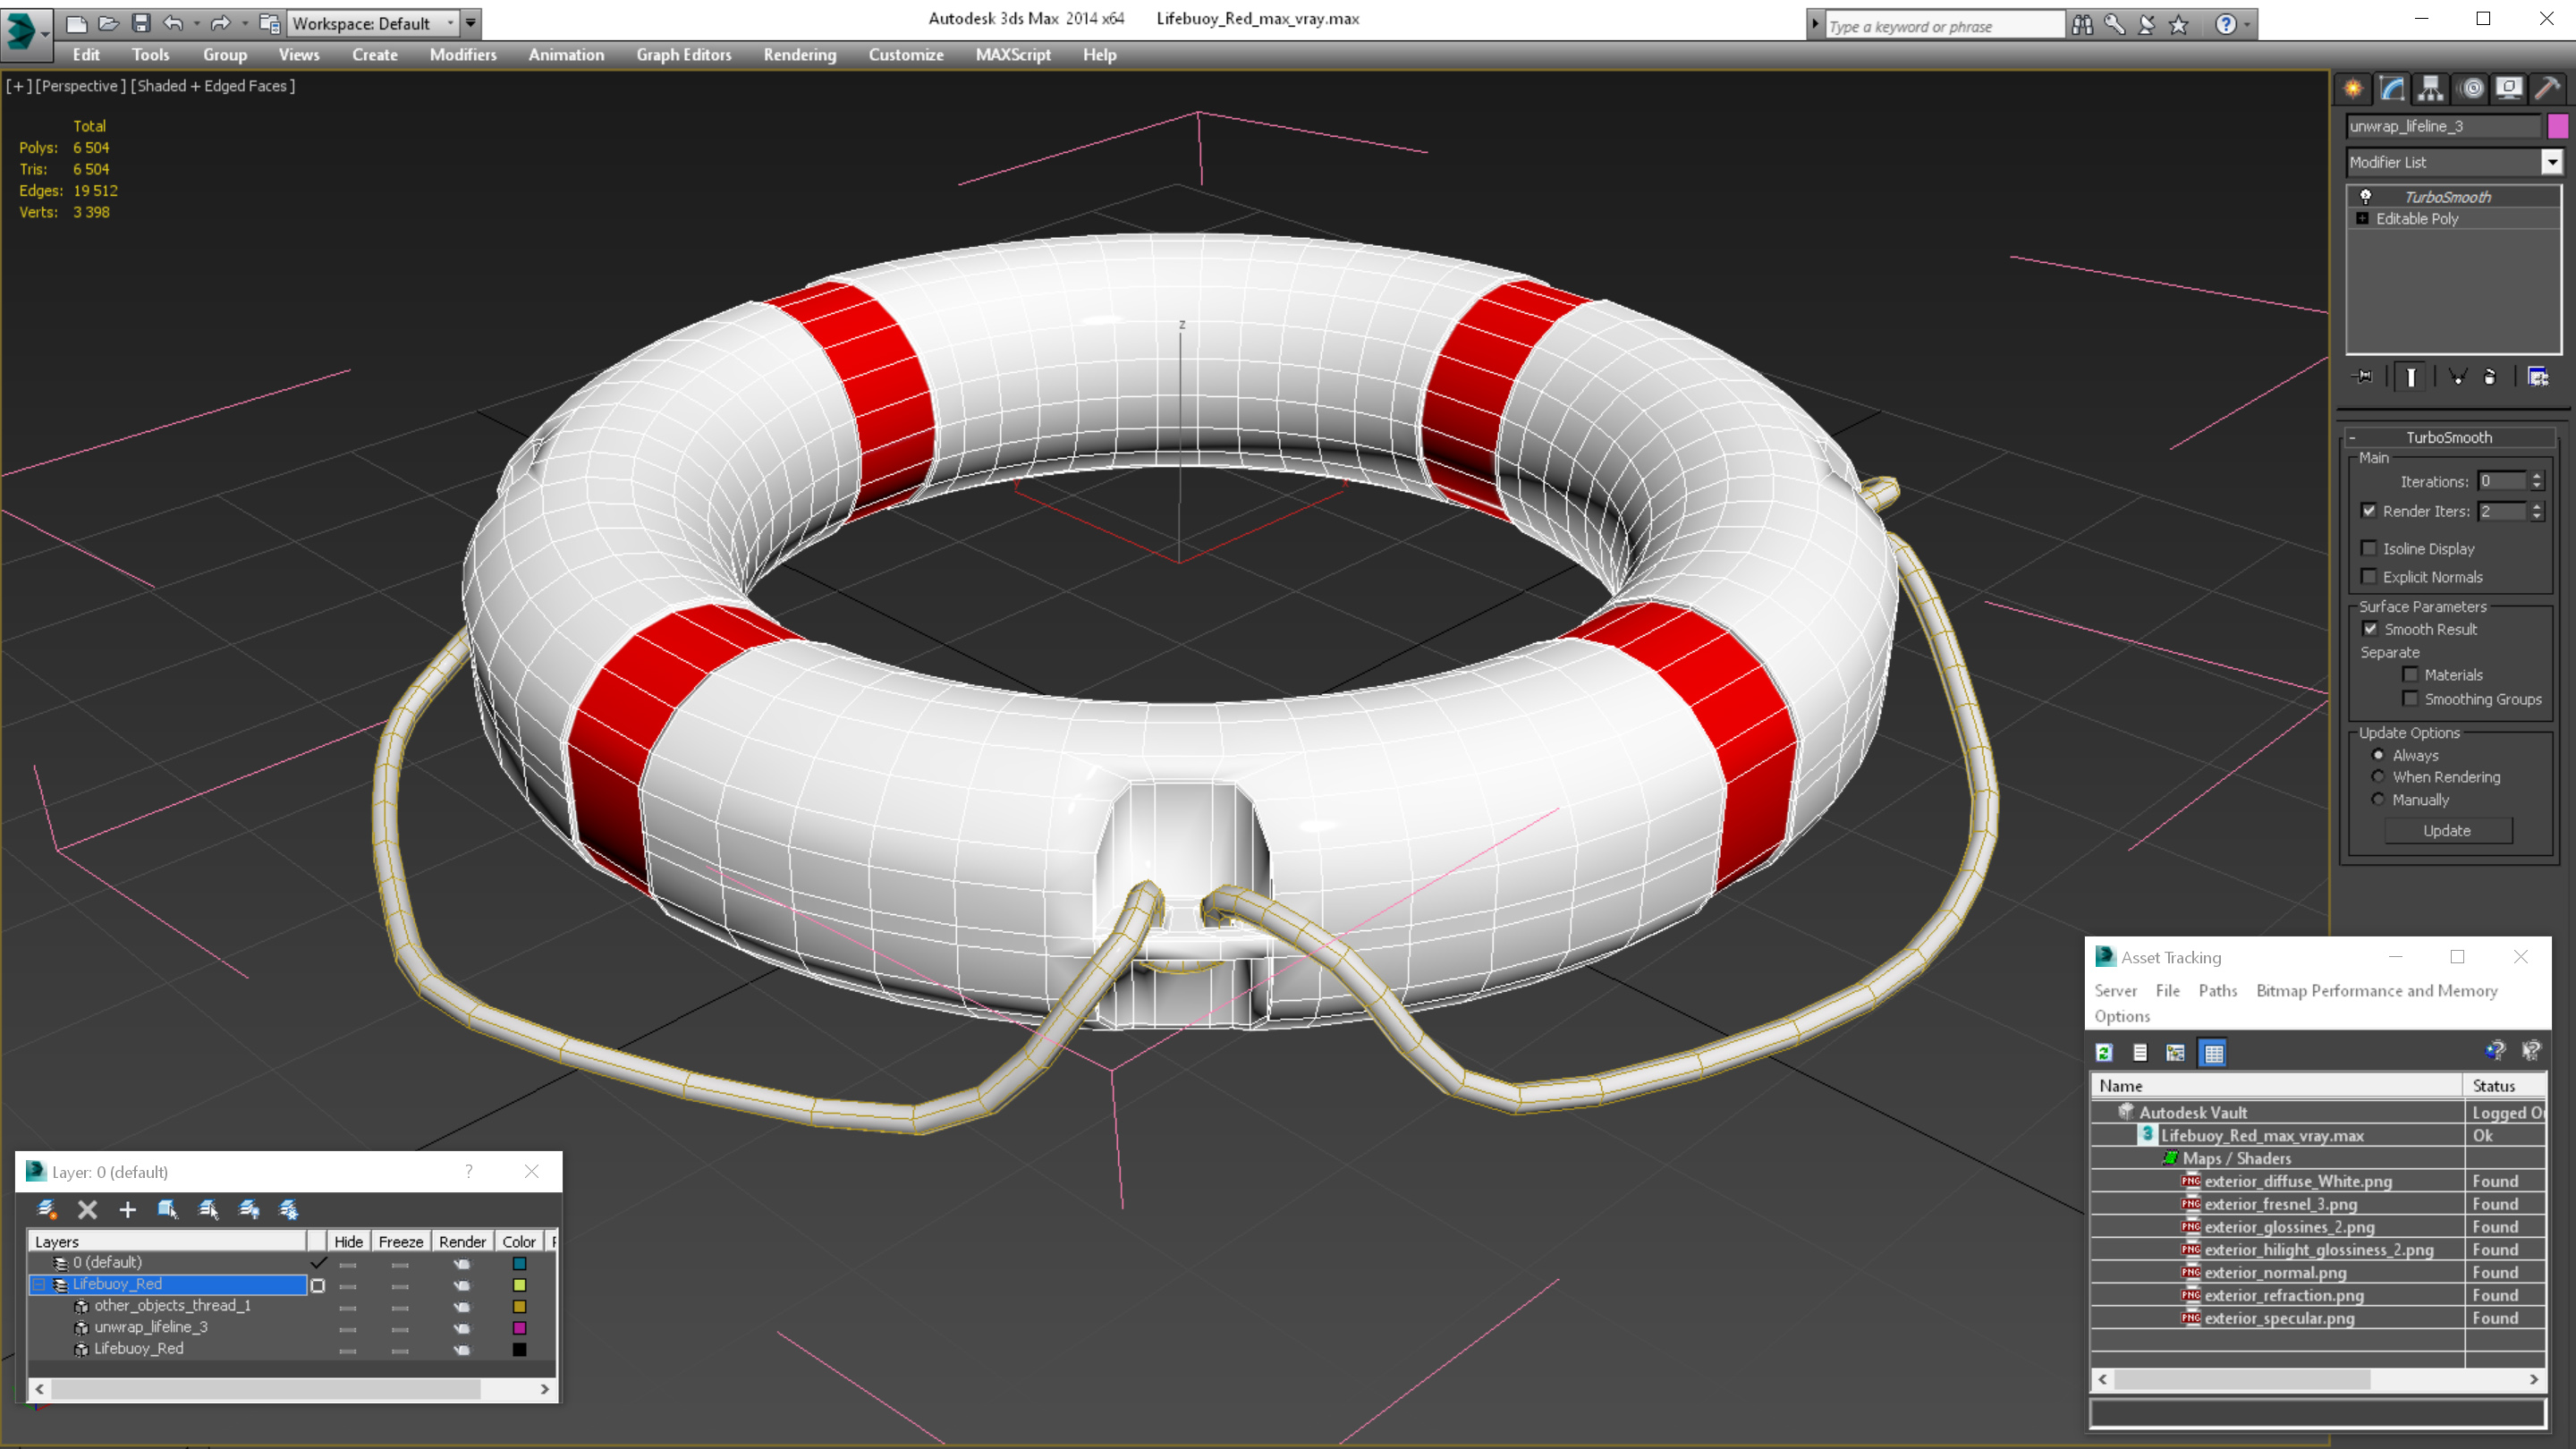This screenshot has height=1449, width=2576.
Task: Expand the Editable Poly stack entry
Action: point(2363,218)
